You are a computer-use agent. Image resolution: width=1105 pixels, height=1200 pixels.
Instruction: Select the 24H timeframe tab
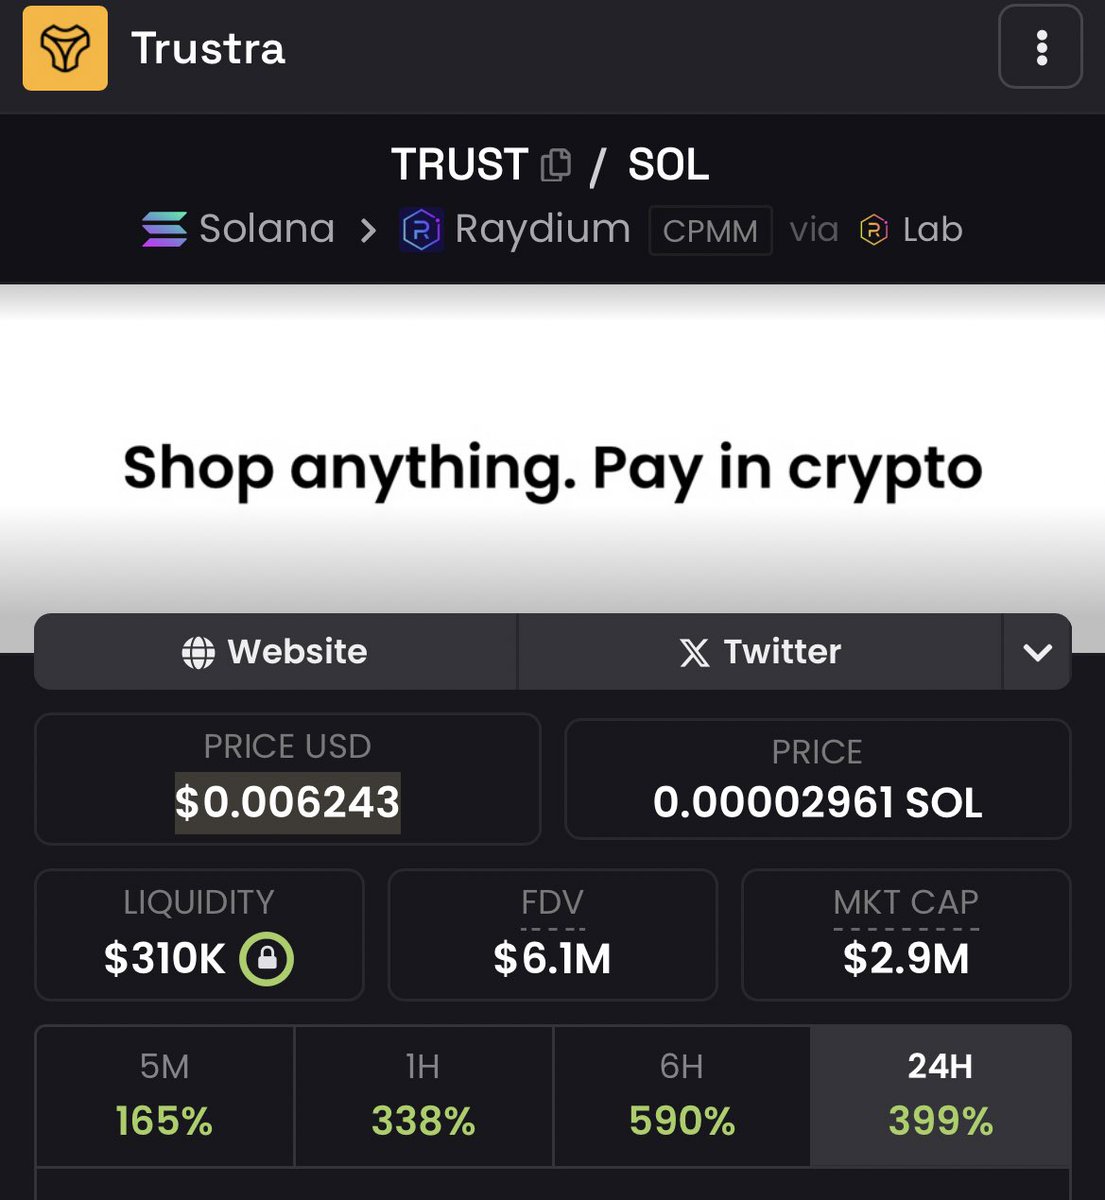tap(941, 1096)
